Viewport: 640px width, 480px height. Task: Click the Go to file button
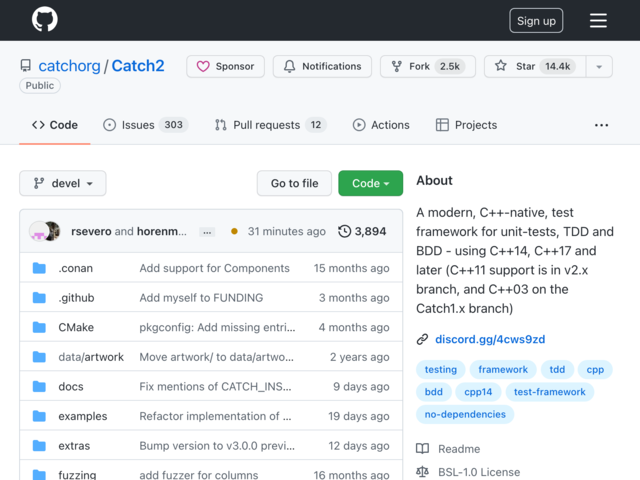tap(294, 183)
